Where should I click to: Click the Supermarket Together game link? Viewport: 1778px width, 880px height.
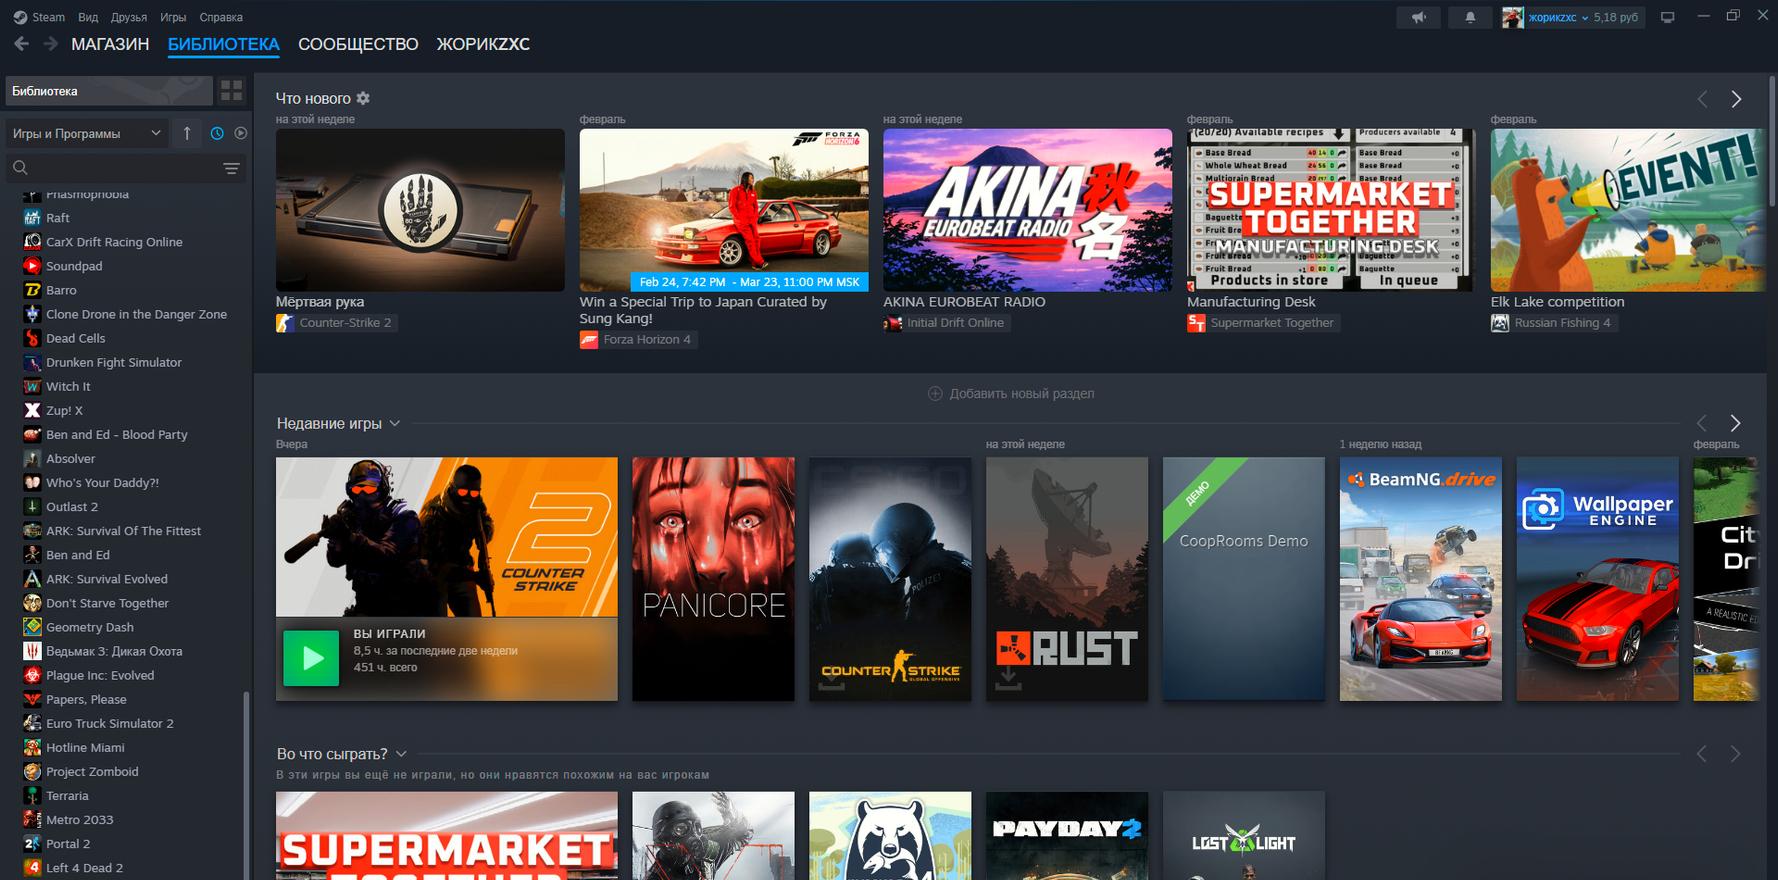1271,323
